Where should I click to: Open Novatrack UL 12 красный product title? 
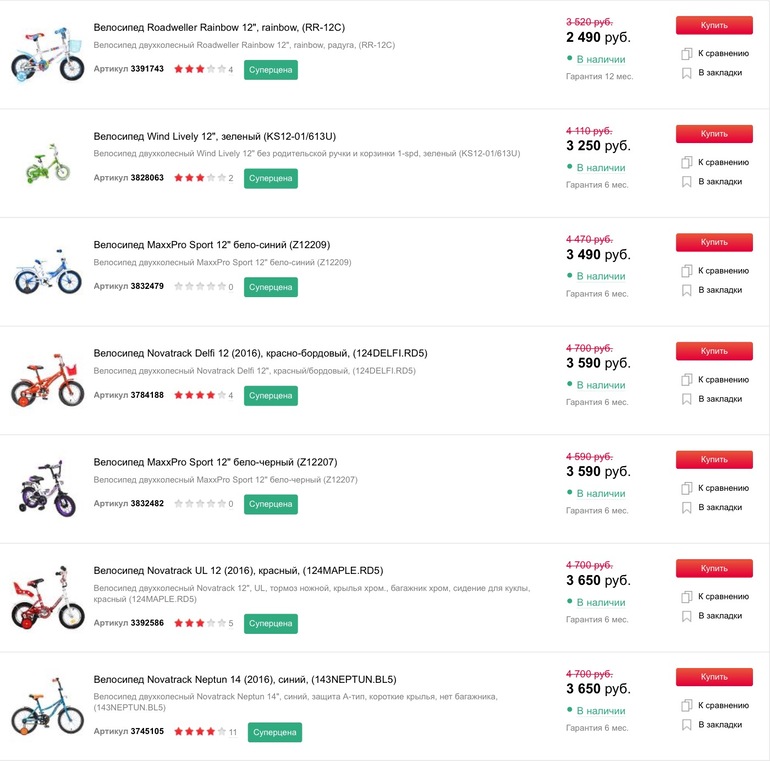tap(238, 570)
